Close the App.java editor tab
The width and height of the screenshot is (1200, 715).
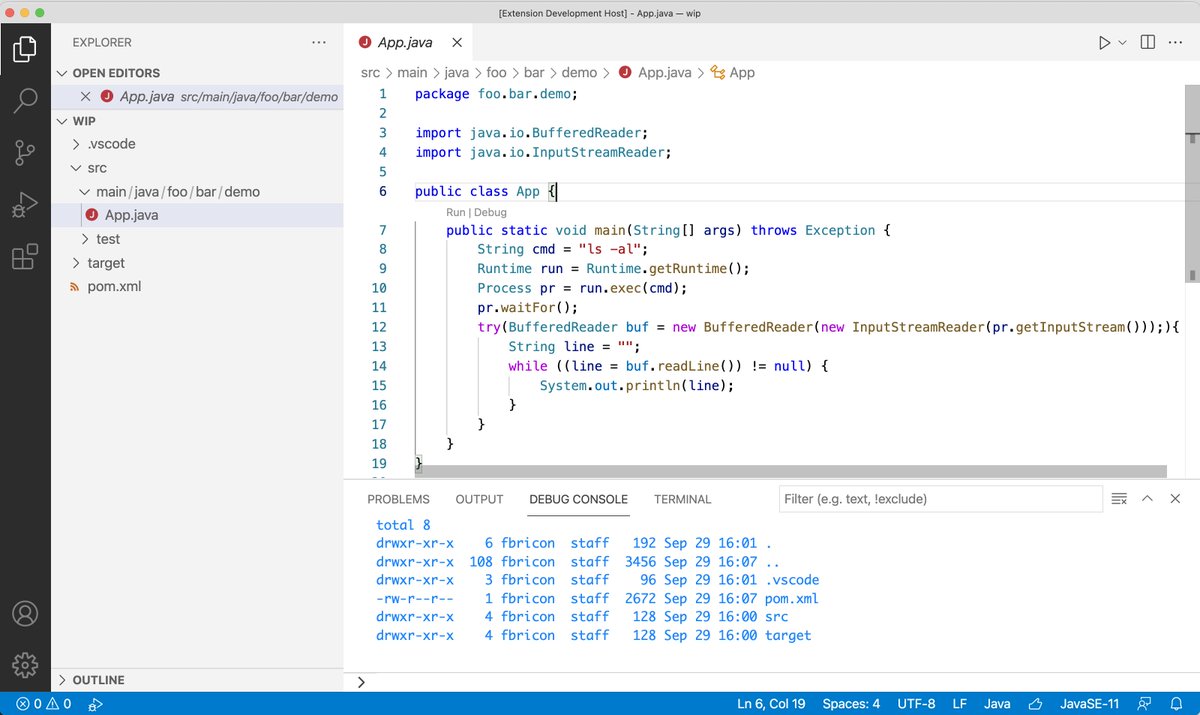coord(457,43)
